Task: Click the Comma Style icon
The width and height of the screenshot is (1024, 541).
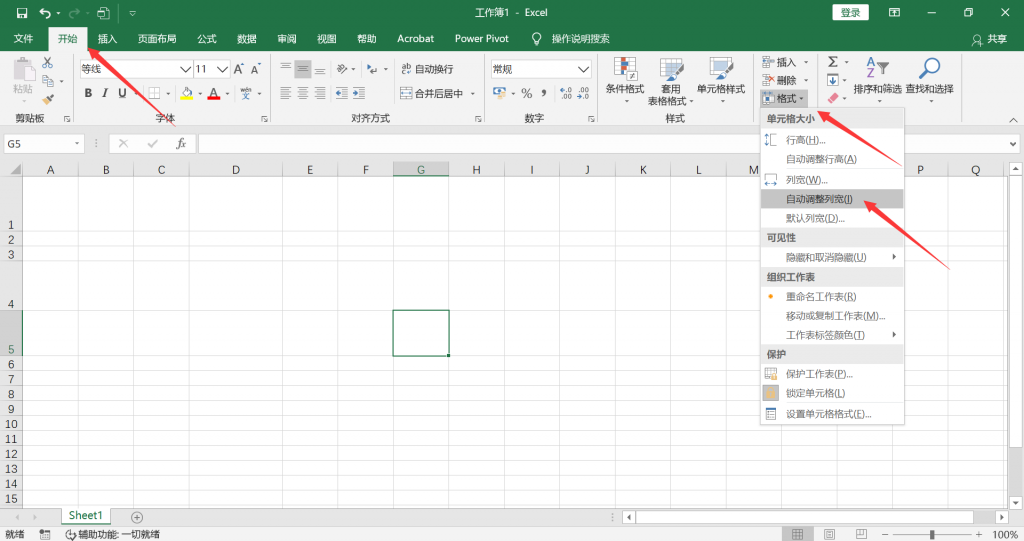Action: (543, 93)
